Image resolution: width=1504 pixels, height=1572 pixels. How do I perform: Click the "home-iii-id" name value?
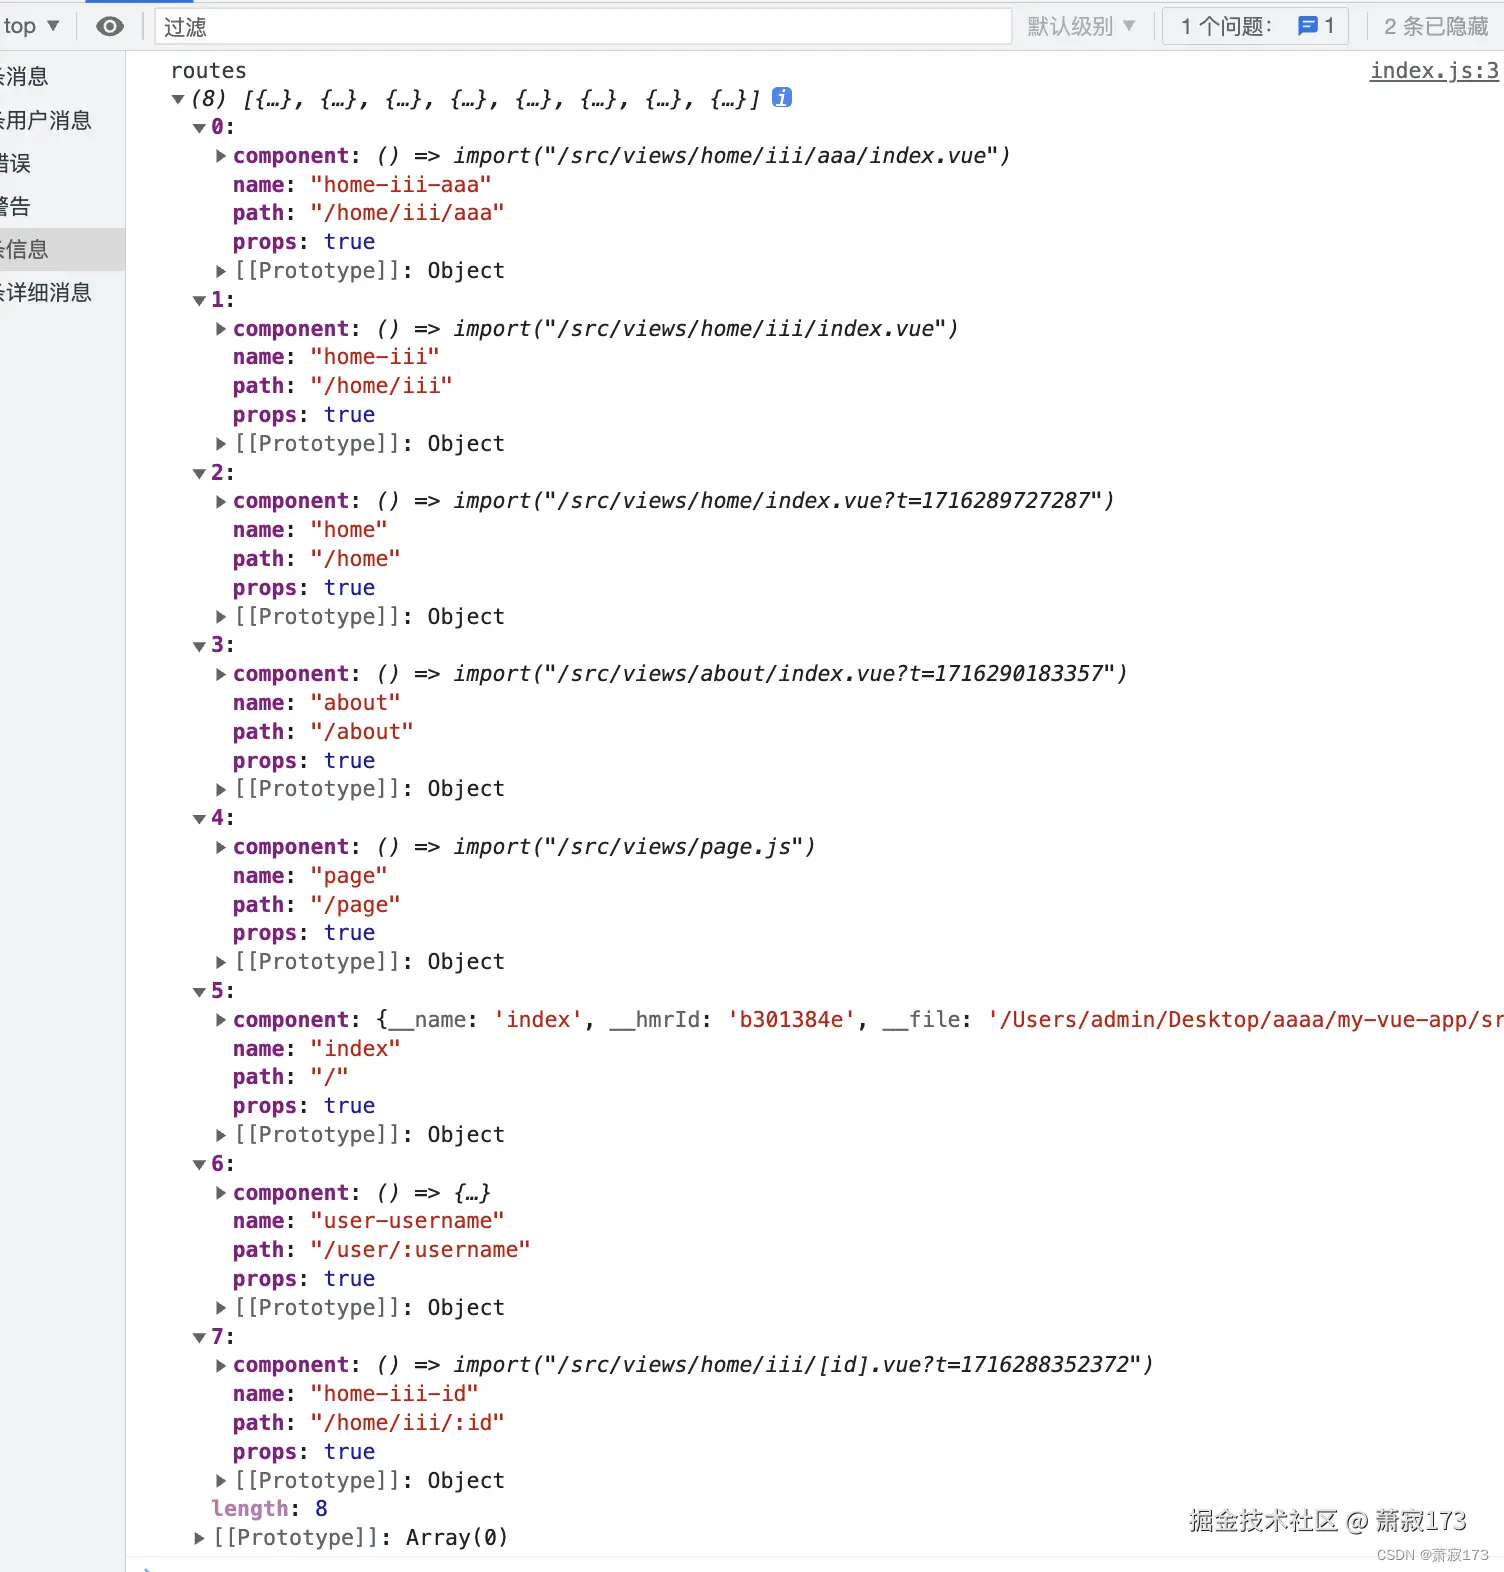[394, 1394]
